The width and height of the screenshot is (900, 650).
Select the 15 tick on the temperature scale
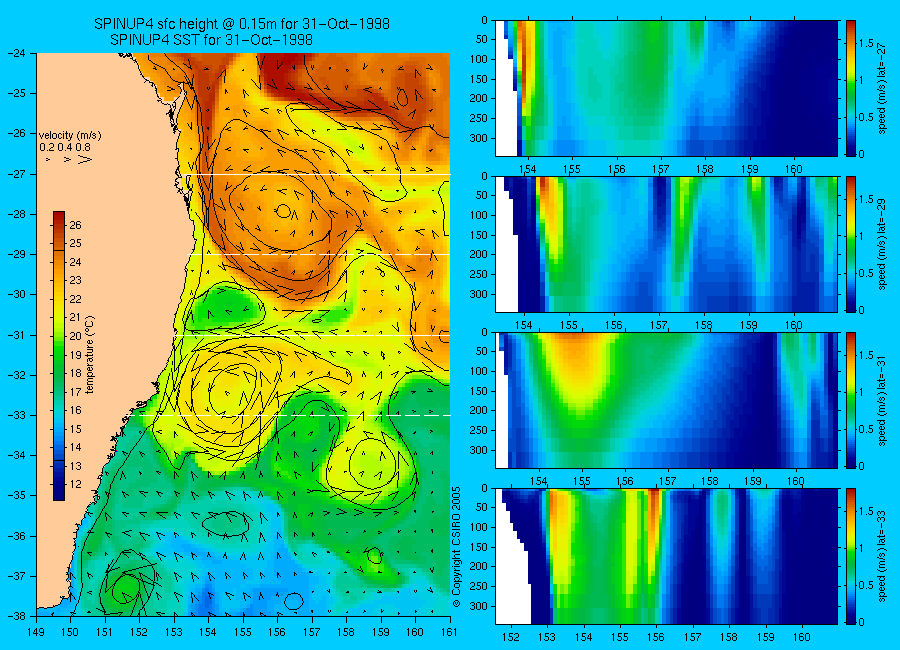(x=75, y=429)
